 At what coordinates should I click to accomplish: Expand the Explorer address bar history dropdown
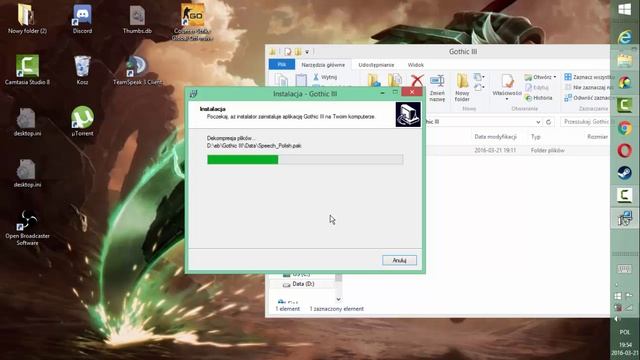click(538, 122)
